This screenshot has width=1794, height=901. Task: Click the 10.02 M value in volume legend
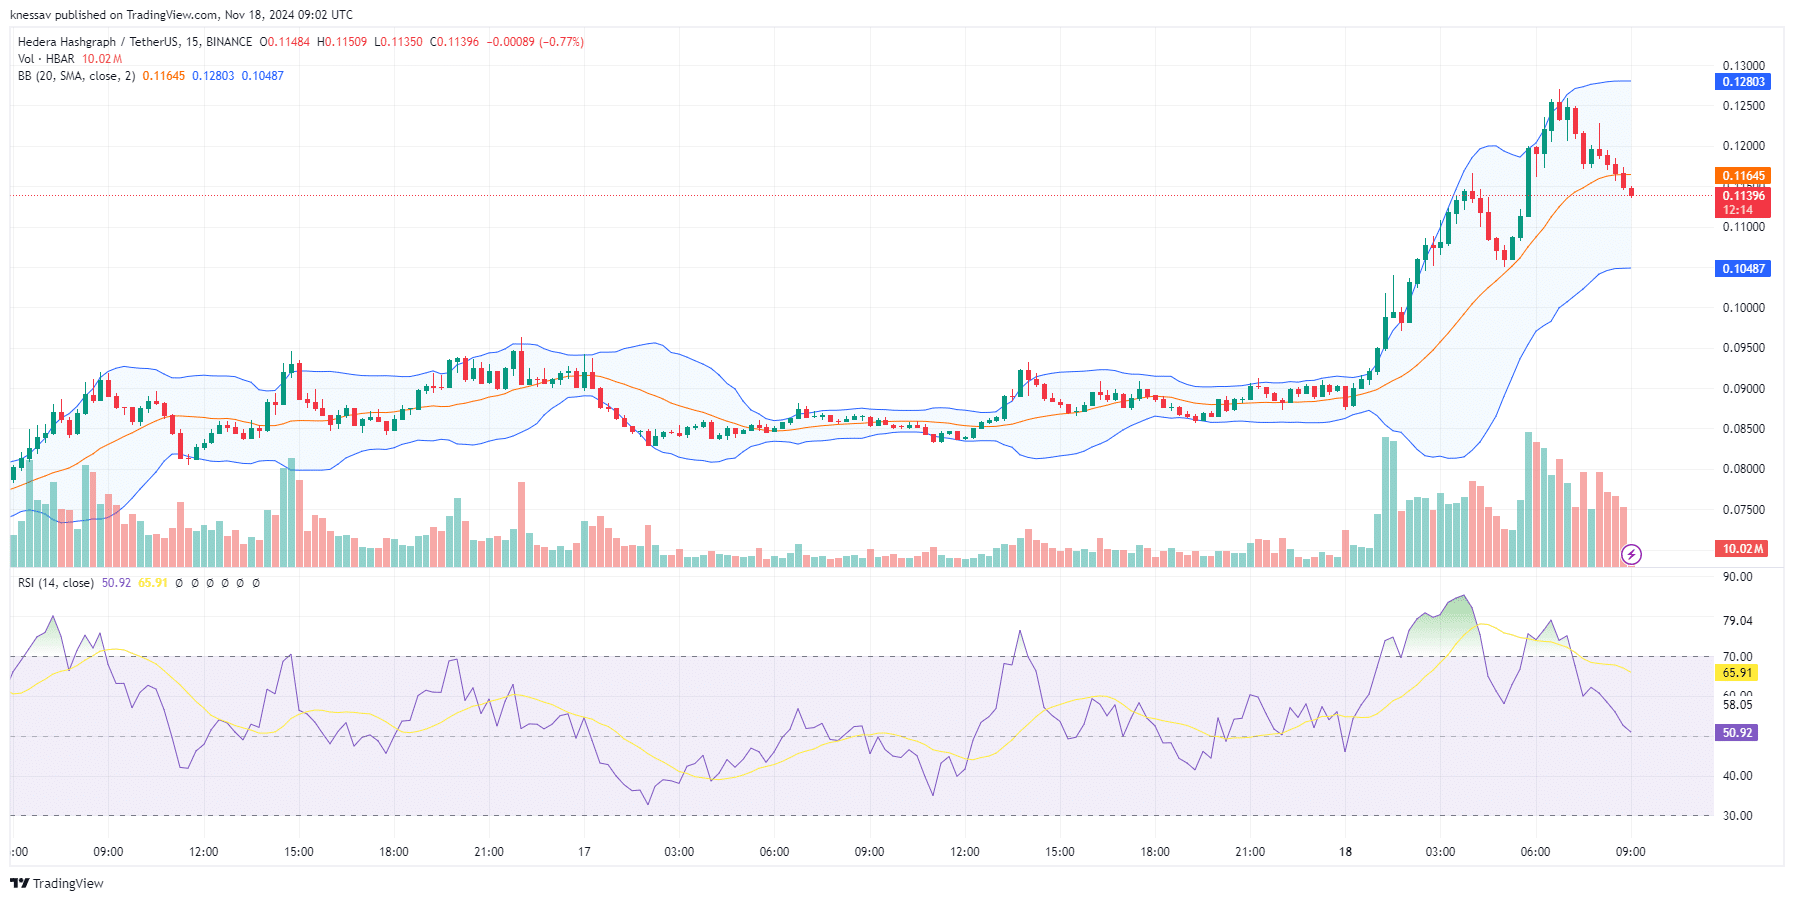(102, 59)
